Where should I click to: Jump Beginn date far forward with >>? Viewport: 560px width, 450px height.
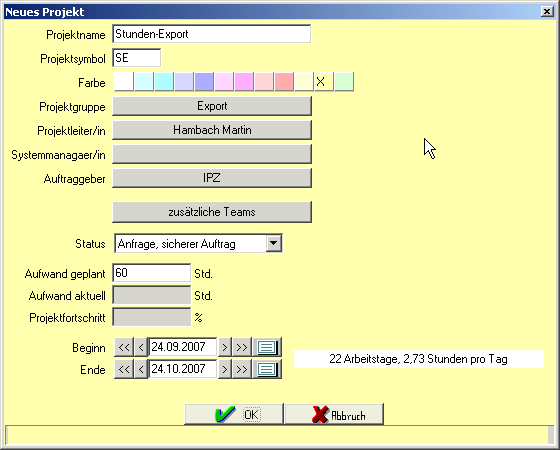pos(242,347)
